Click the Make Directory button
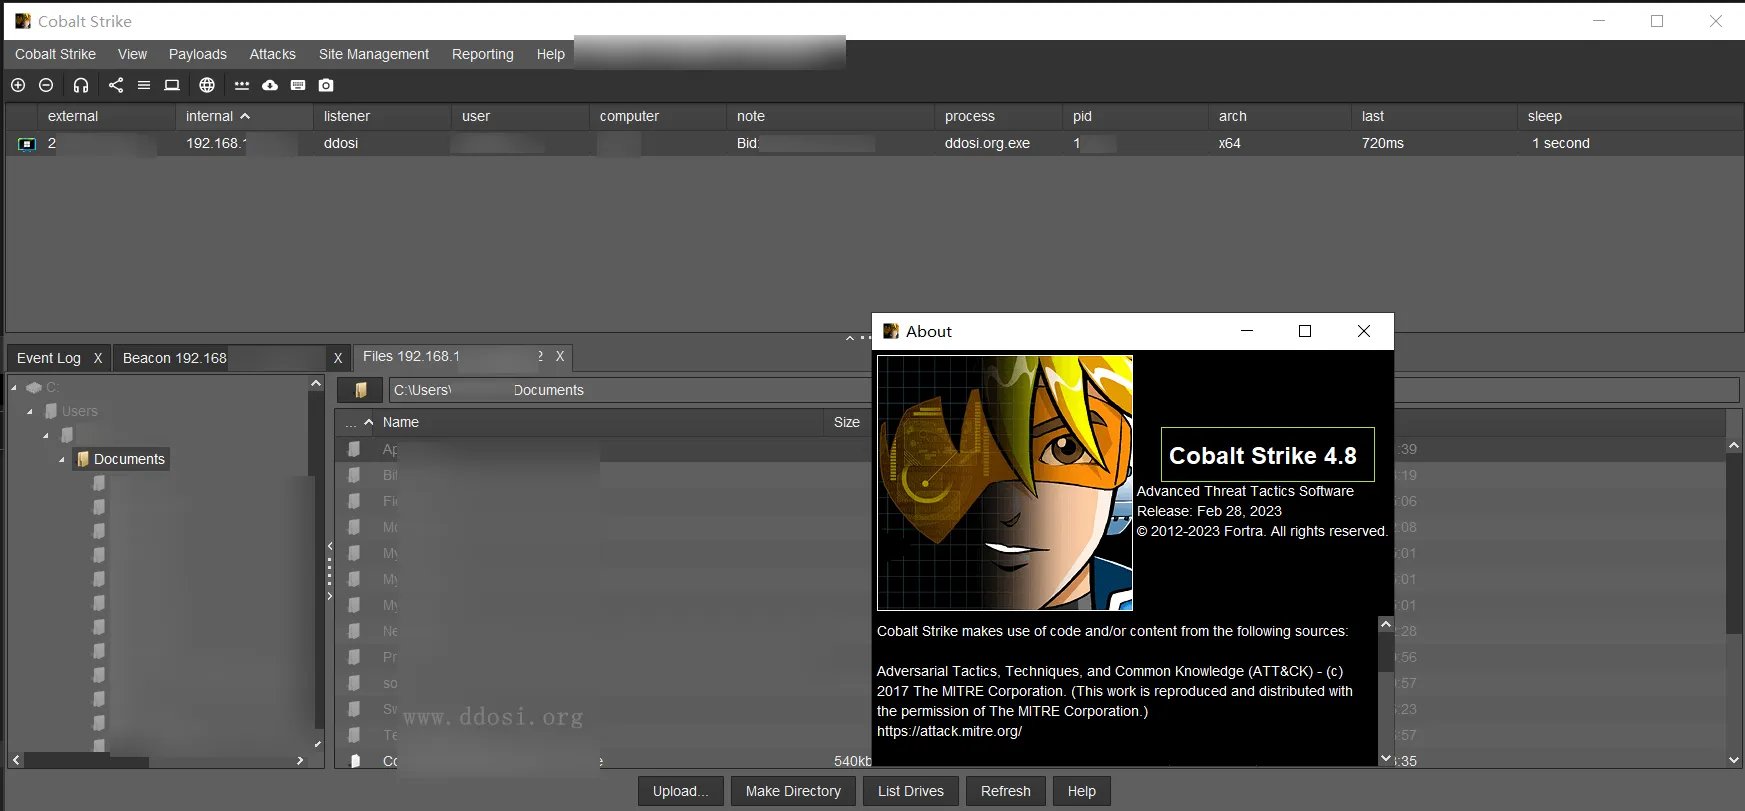 click(793, 791)
